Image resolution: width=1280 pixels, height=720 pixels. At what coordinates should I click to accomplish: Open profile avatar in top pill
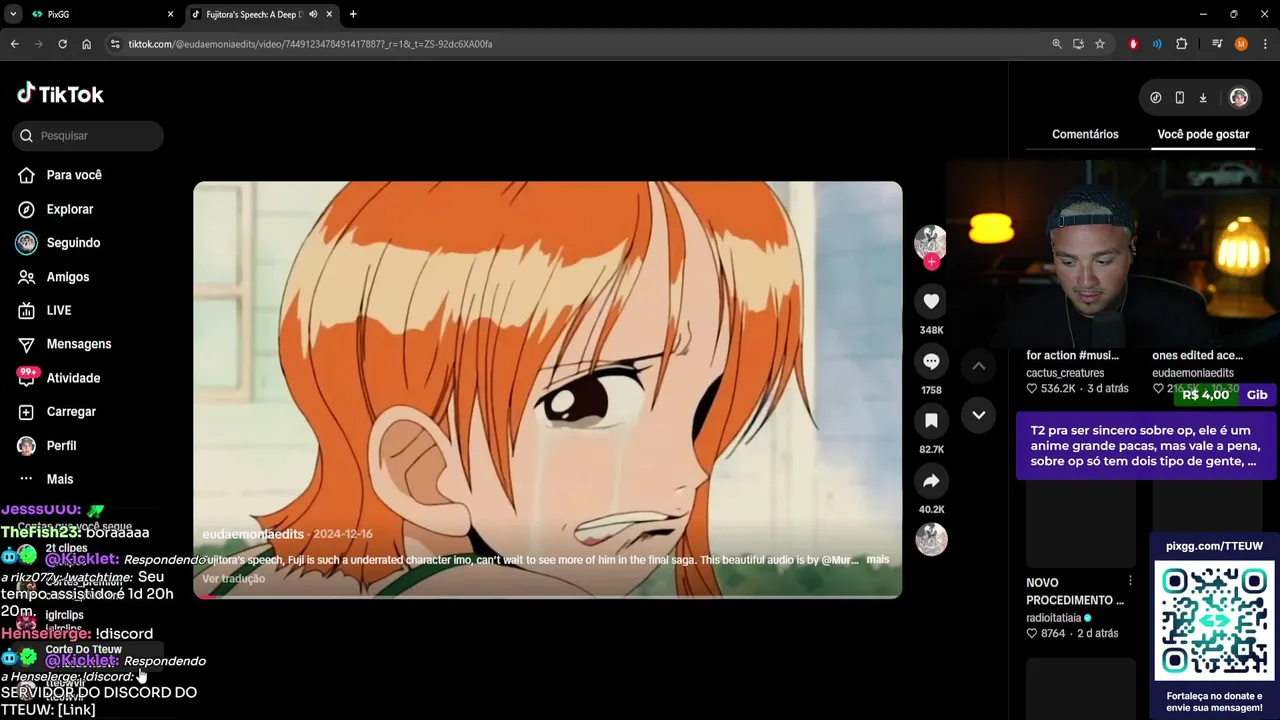coord(1239,98)
